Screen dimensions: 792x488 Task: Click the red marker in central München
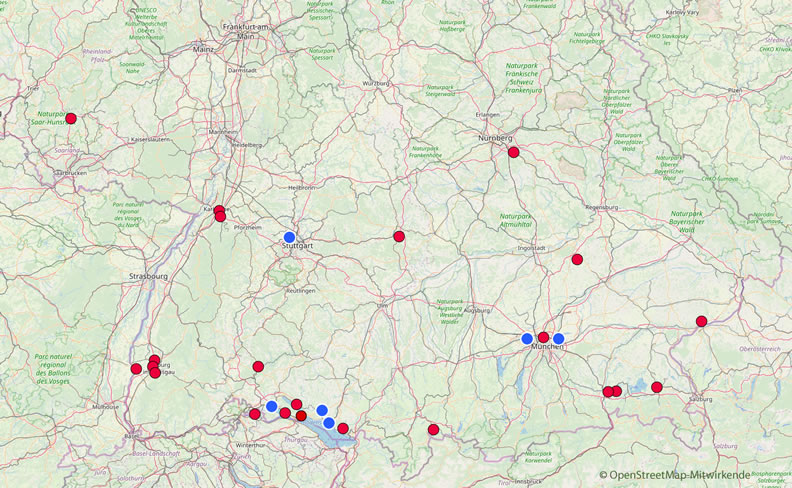click(x=543, y=338)
